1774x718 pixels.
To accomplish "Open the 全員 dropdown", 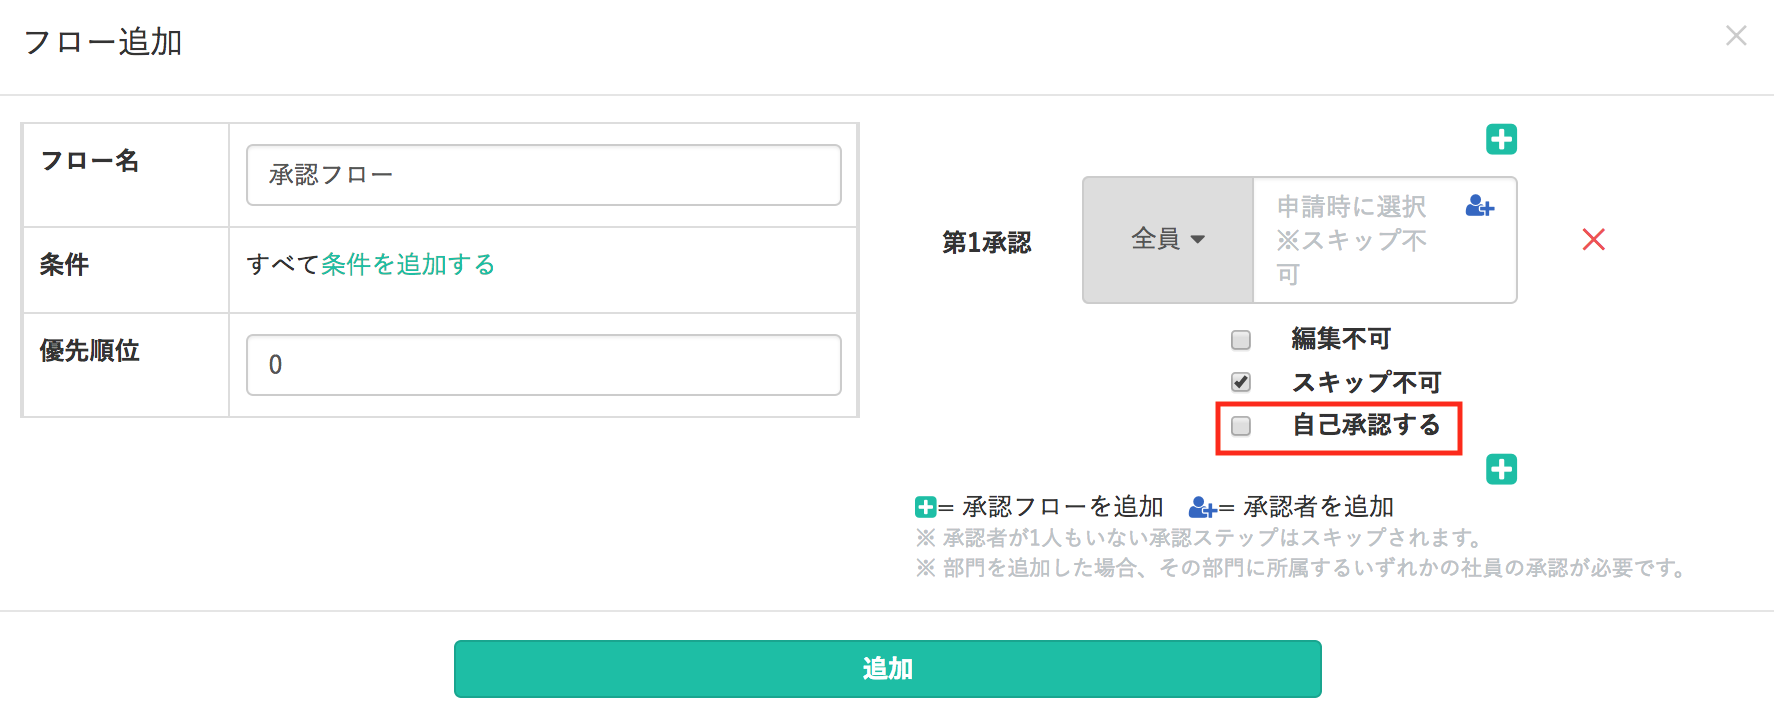I will (1168, 240).
